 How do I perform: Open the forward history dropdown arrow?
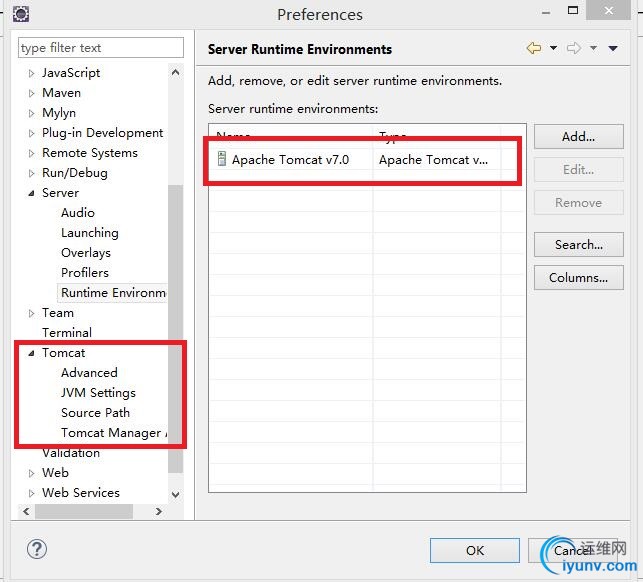tap(593, 48)
